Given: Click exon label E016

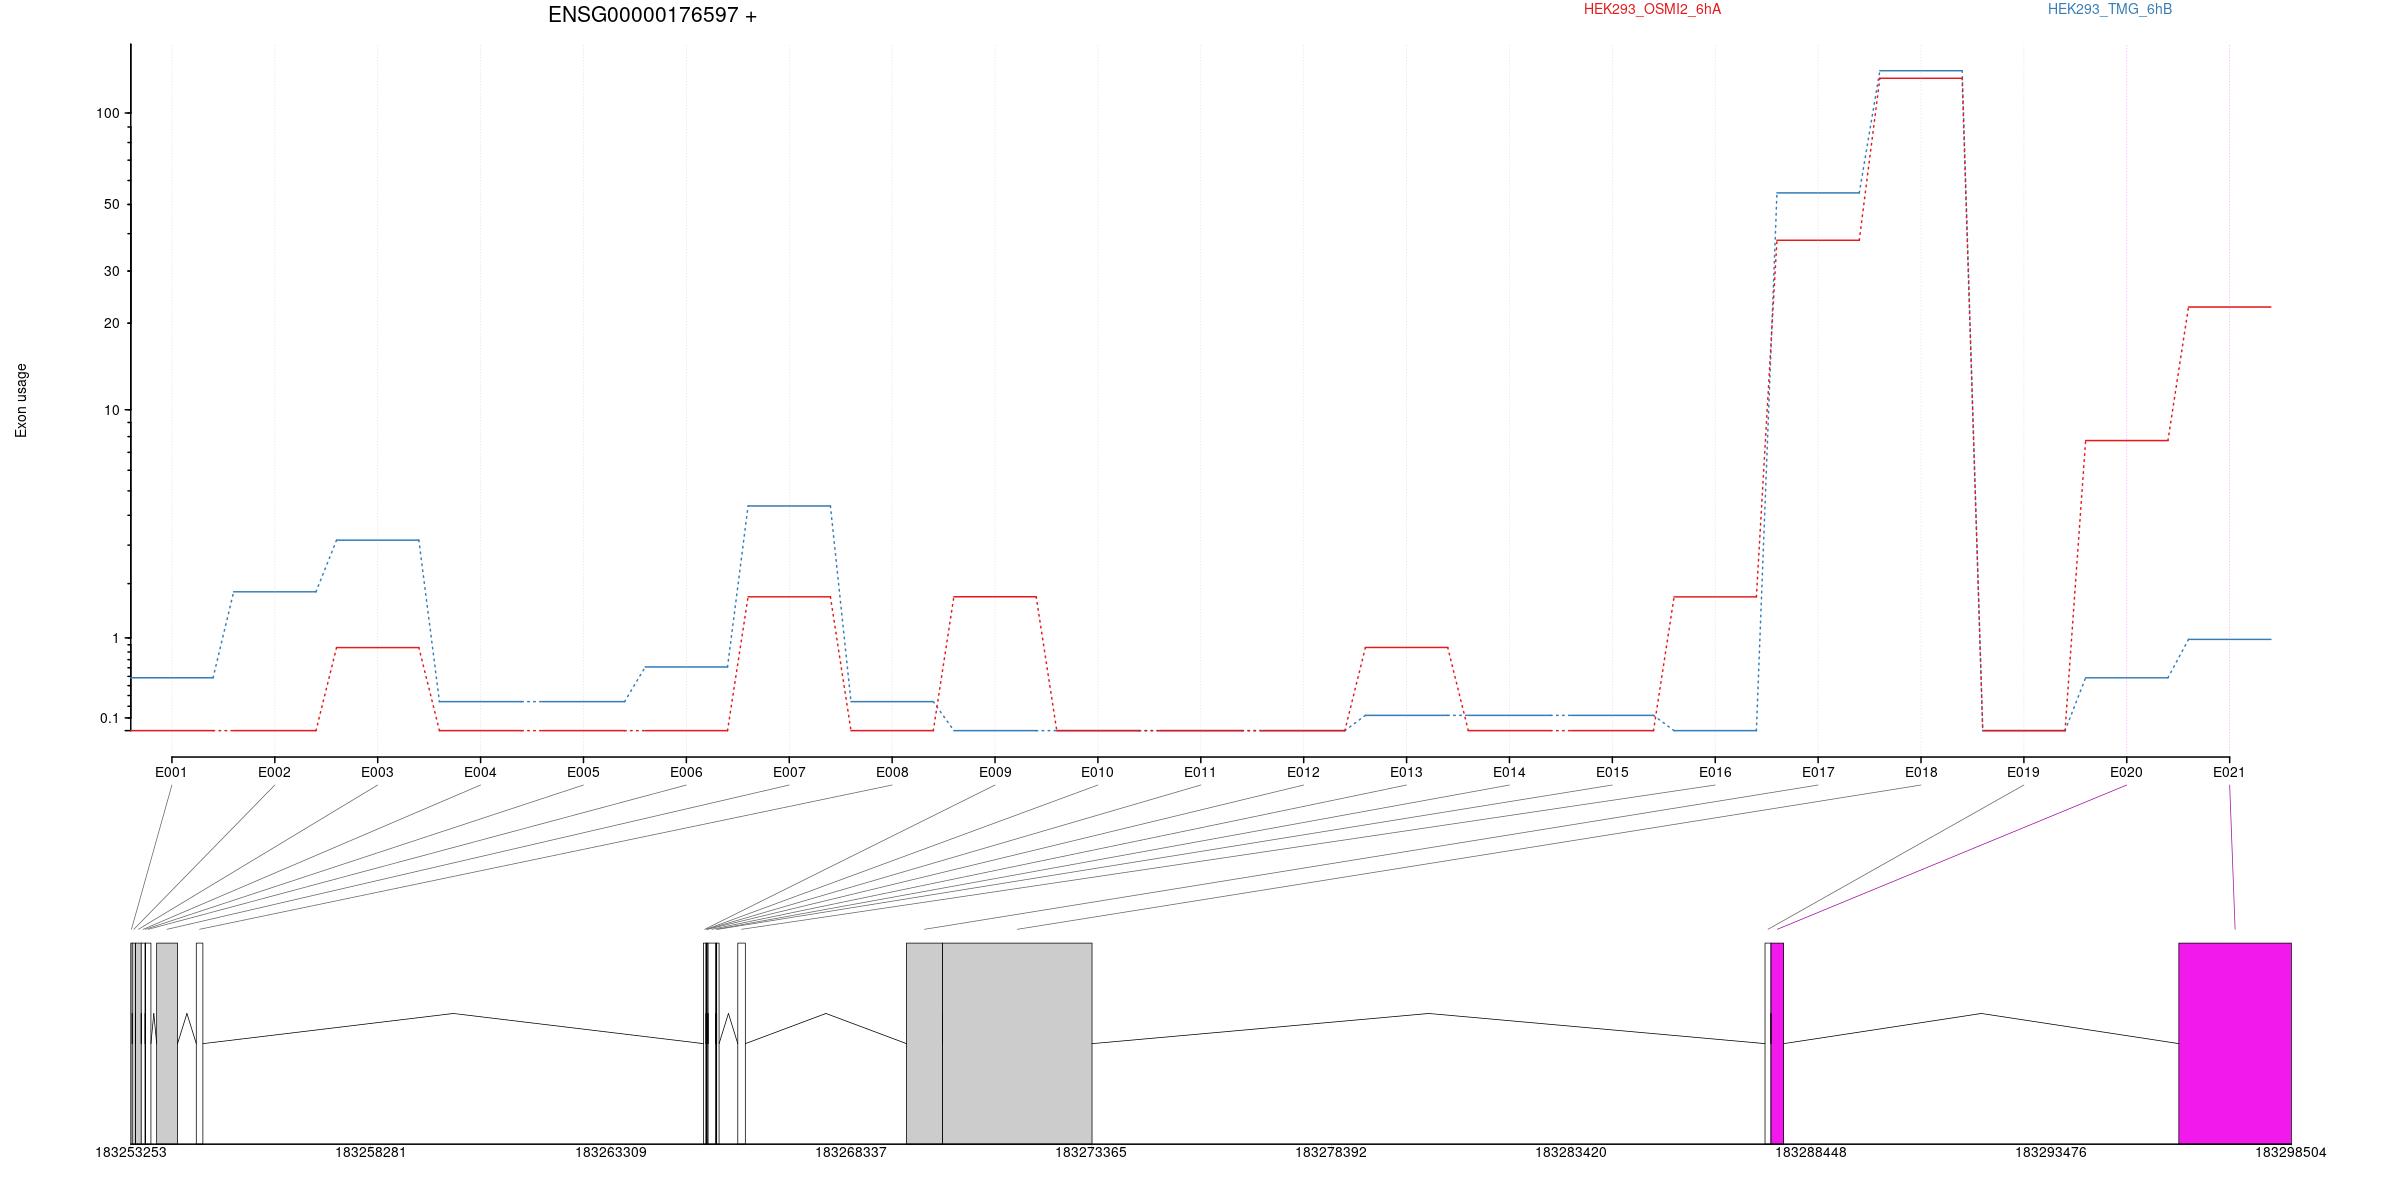Looking at the screenshot, I should [x=1715, y=772].
